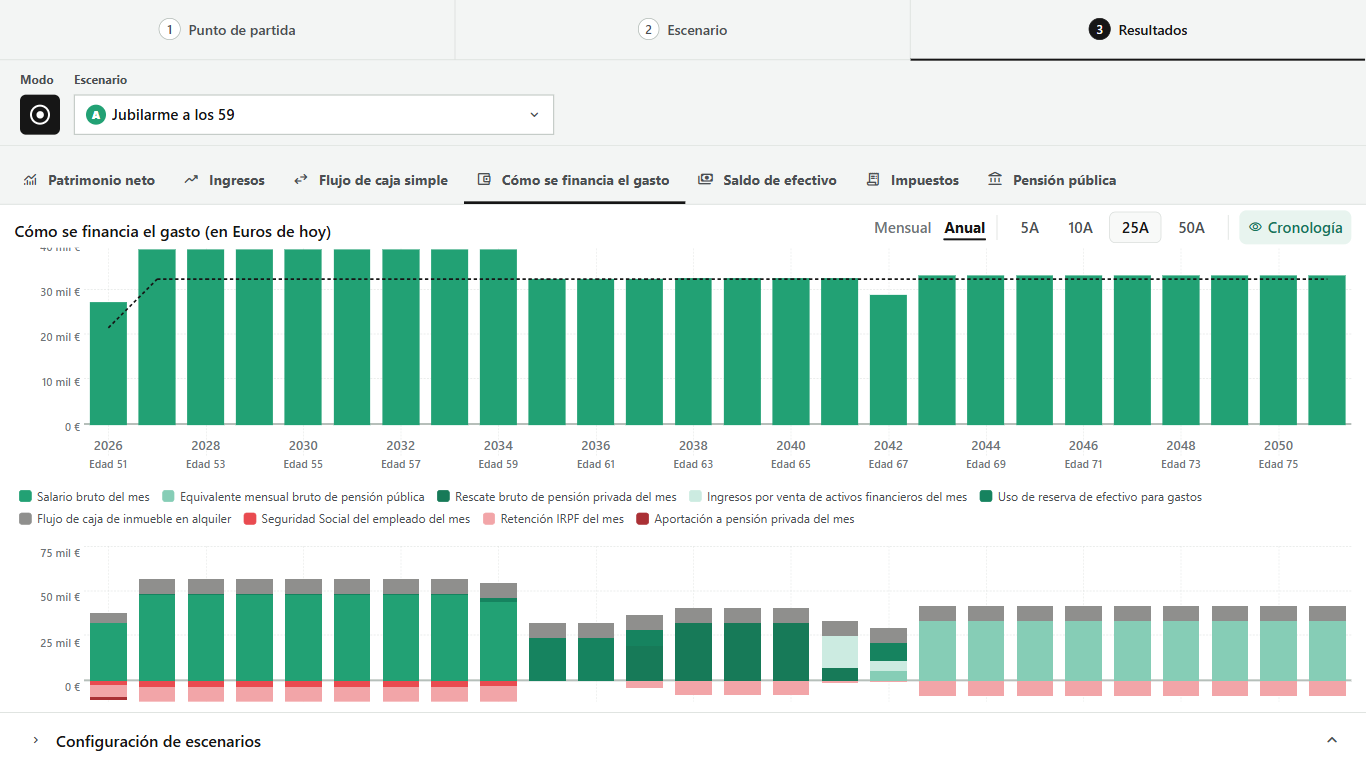
Task: Click the Uso de reserva de efectivo swatch
Action: pos(986,497)
